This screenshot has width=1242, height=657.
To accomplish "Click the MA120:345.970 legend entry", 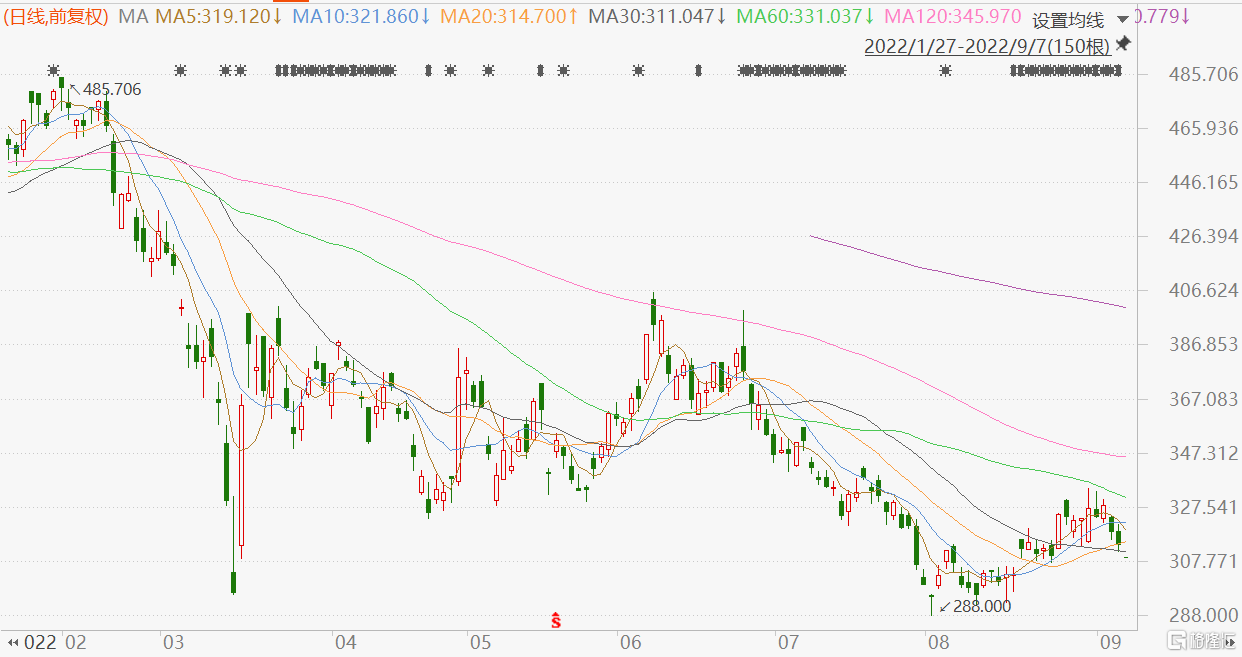I will tap(953, 17).
